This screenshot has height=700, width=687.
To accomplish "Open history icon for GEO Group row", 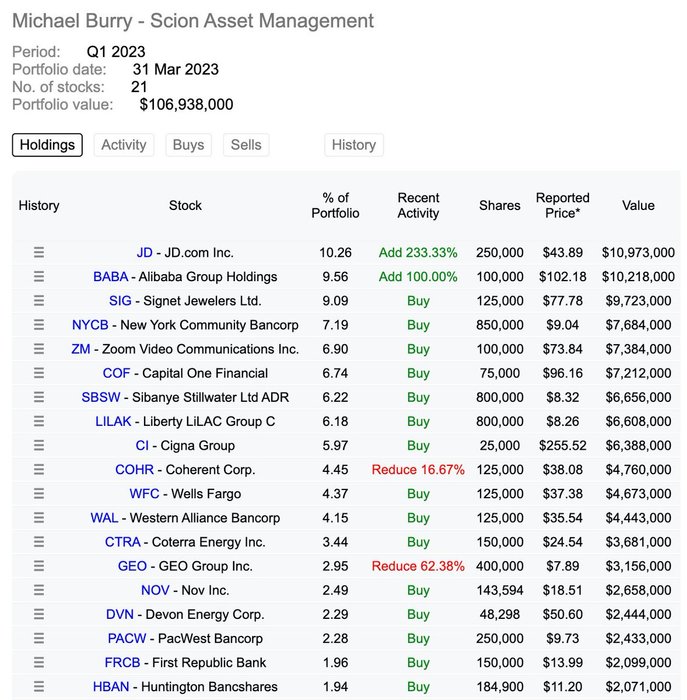I will (39, 566).
